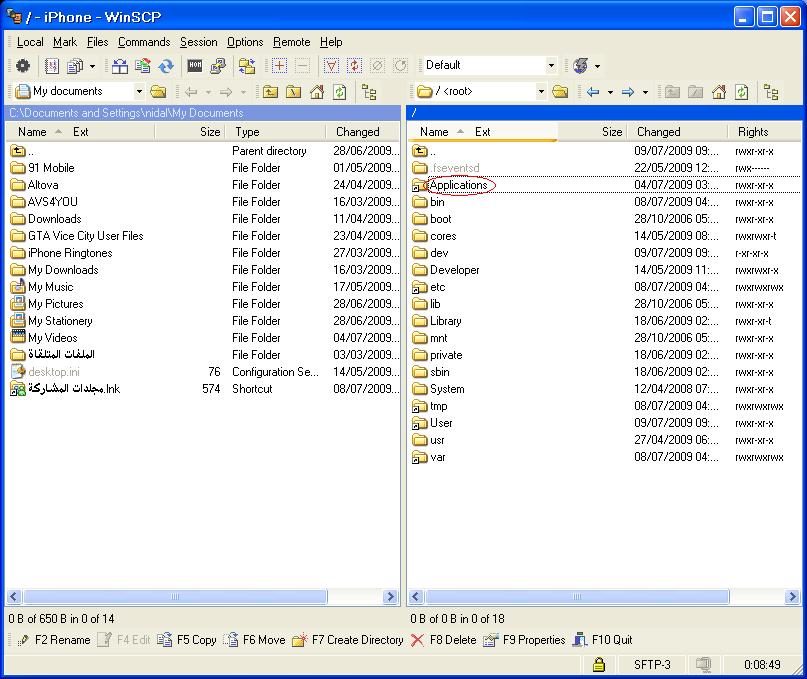Screen dimensions: 807x679
Task: Show the remote directory tree icon
Action: coord(771,92)
